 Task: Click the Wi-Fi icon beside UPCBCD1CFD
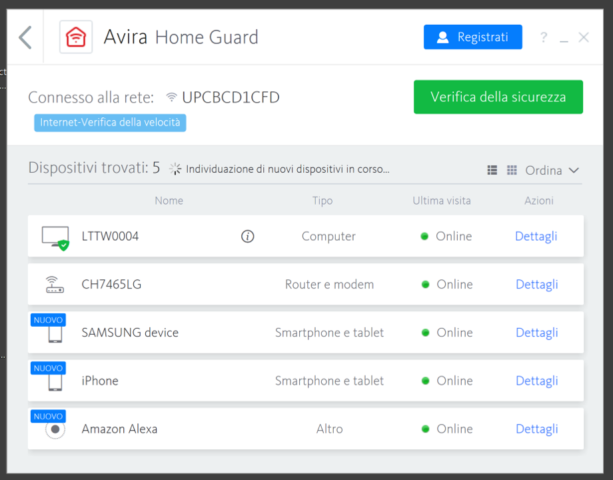click(x=171, y=97)
